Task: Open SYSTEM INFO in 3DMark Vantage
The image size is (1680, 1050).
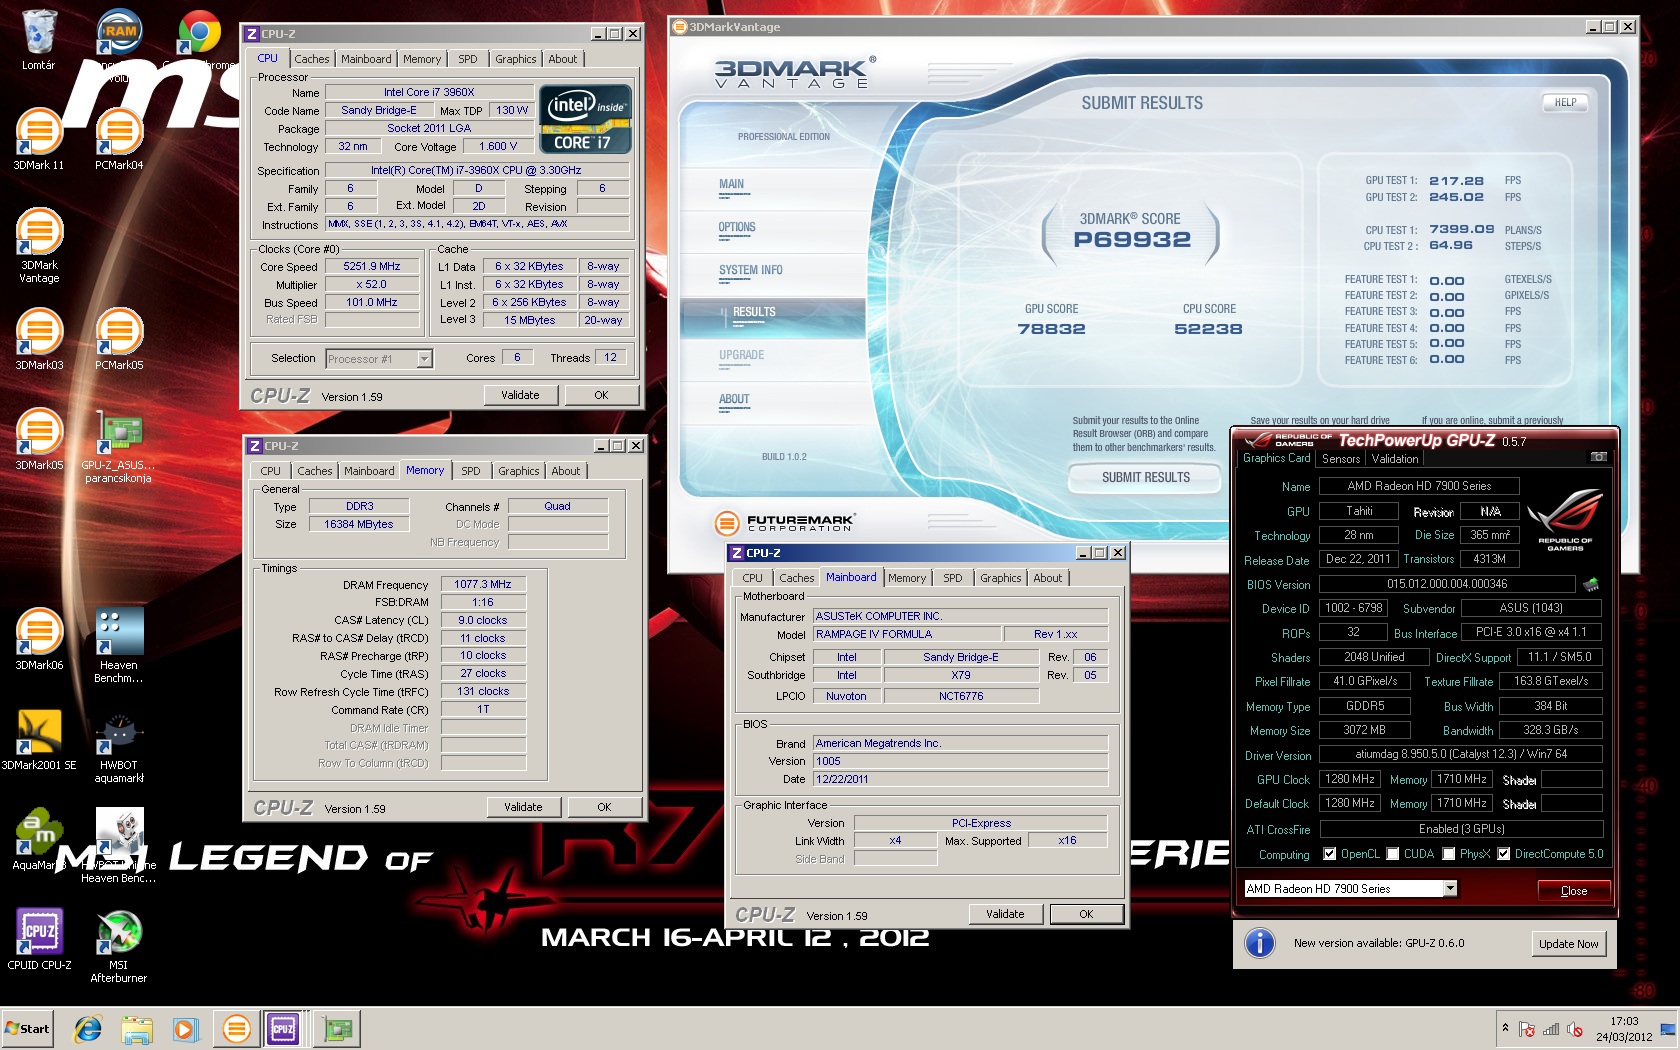Action: (x=751, y=271)
